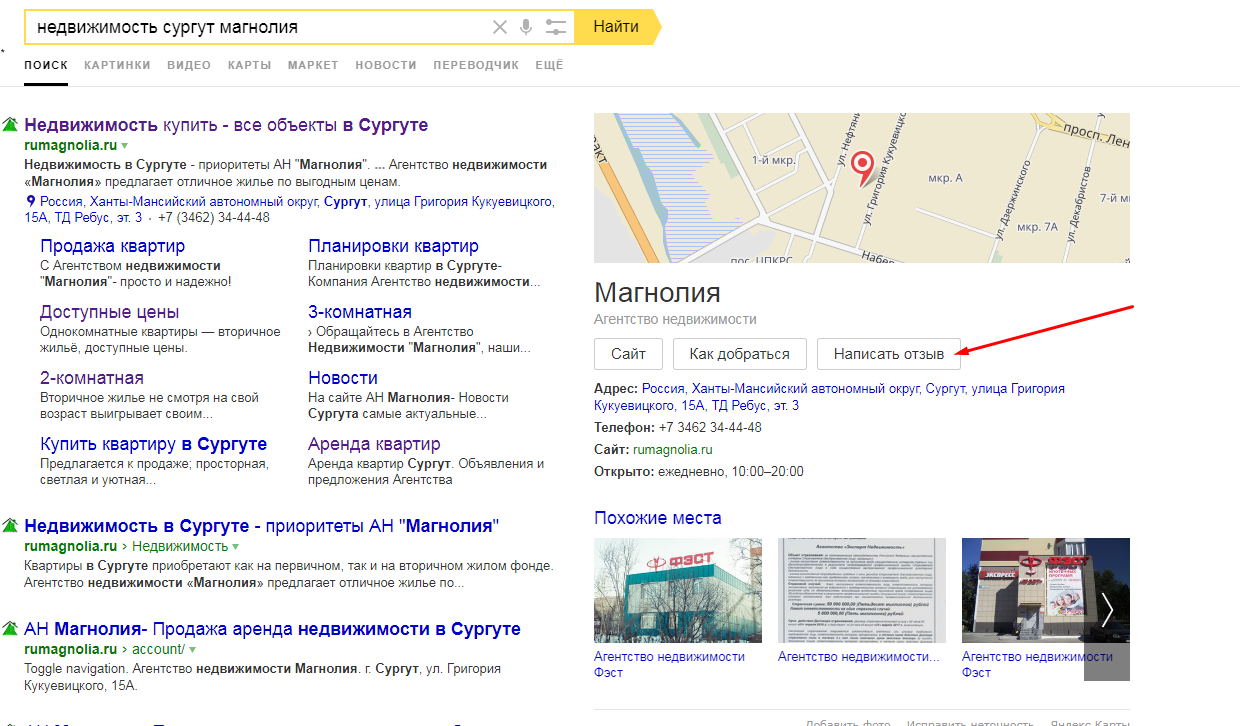Start voice search with the microphone icon
The image size is (1240, 726).
526,27
